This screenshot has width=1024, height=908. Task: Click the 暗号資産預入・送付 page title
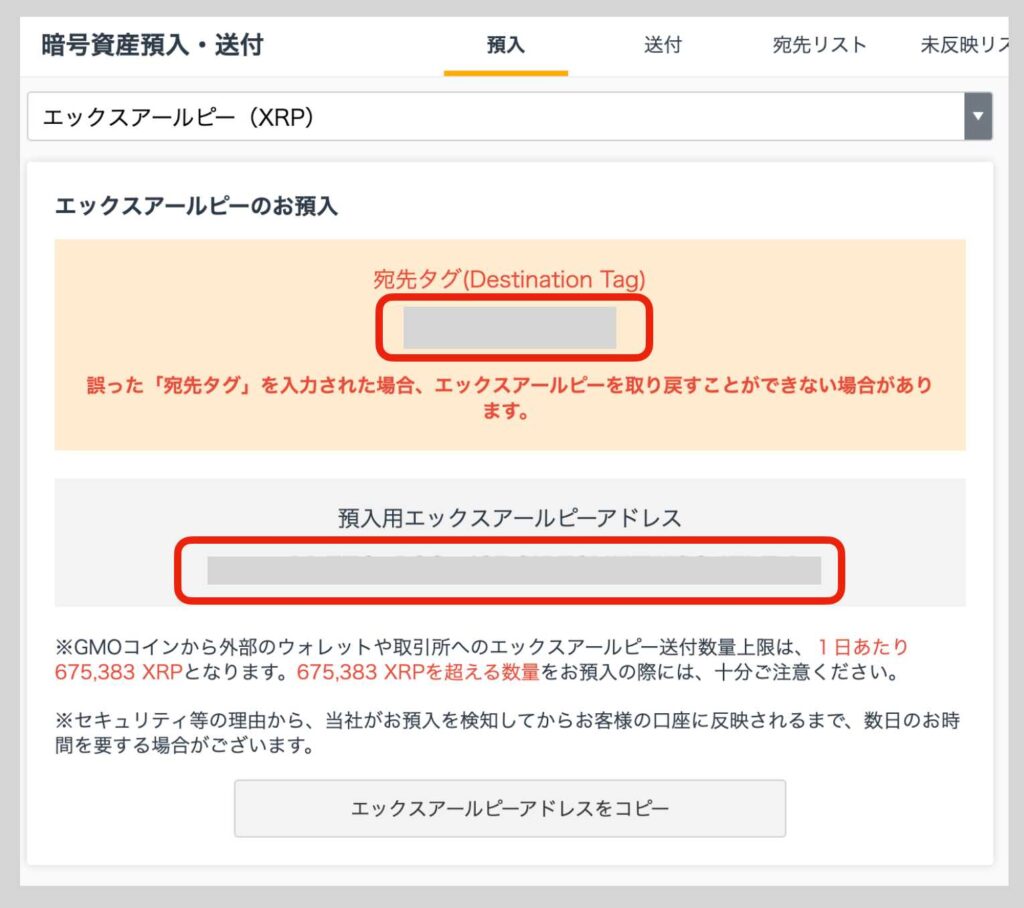[152, 45]
